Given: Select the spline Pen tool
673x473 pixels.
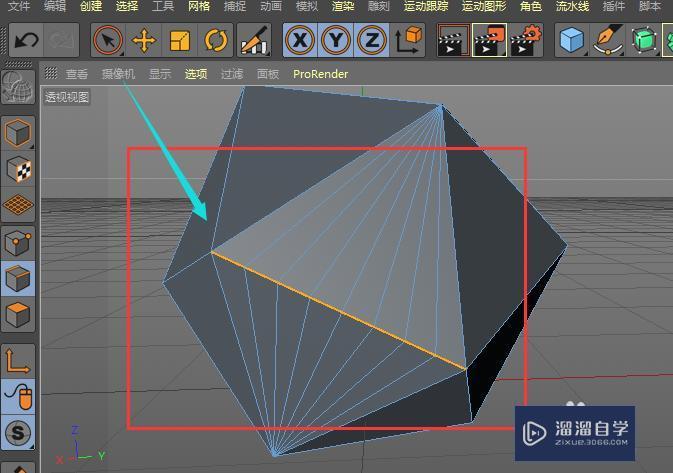Looking at the screenshot, I should (x=608, y=41).
